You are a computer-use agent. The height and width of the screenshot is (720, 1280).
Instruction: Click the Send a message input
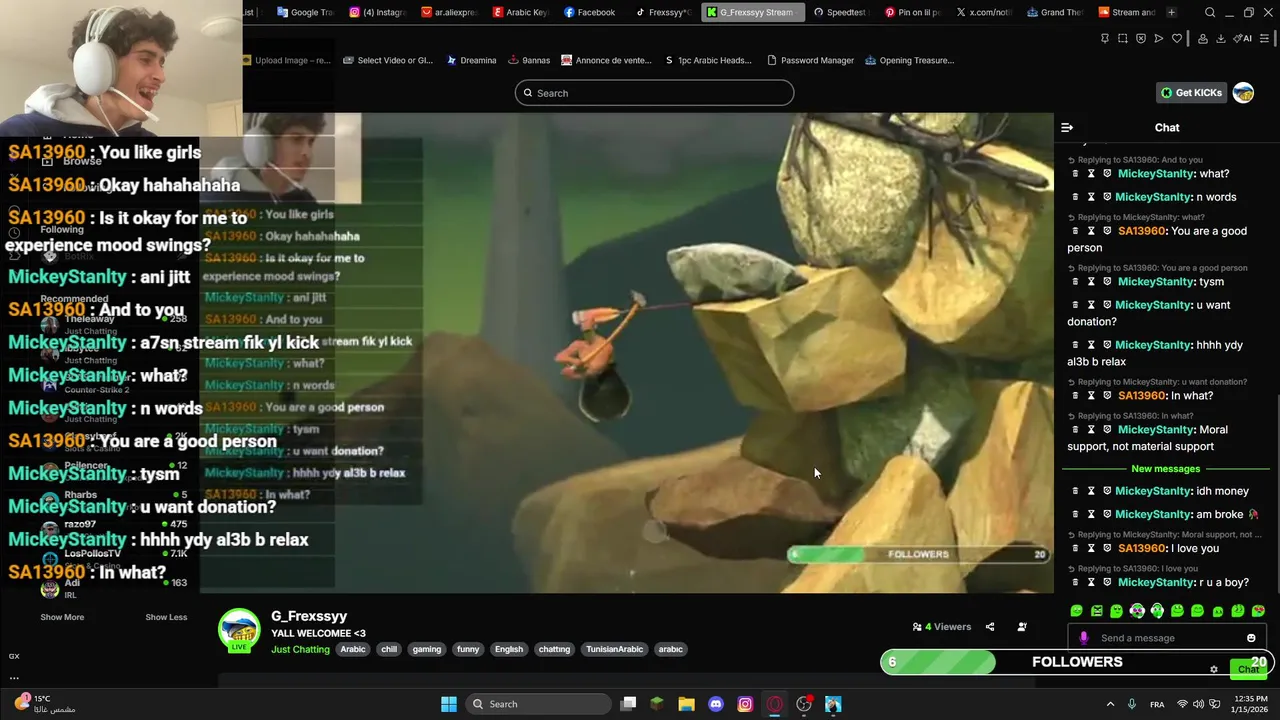(1165, 638)
